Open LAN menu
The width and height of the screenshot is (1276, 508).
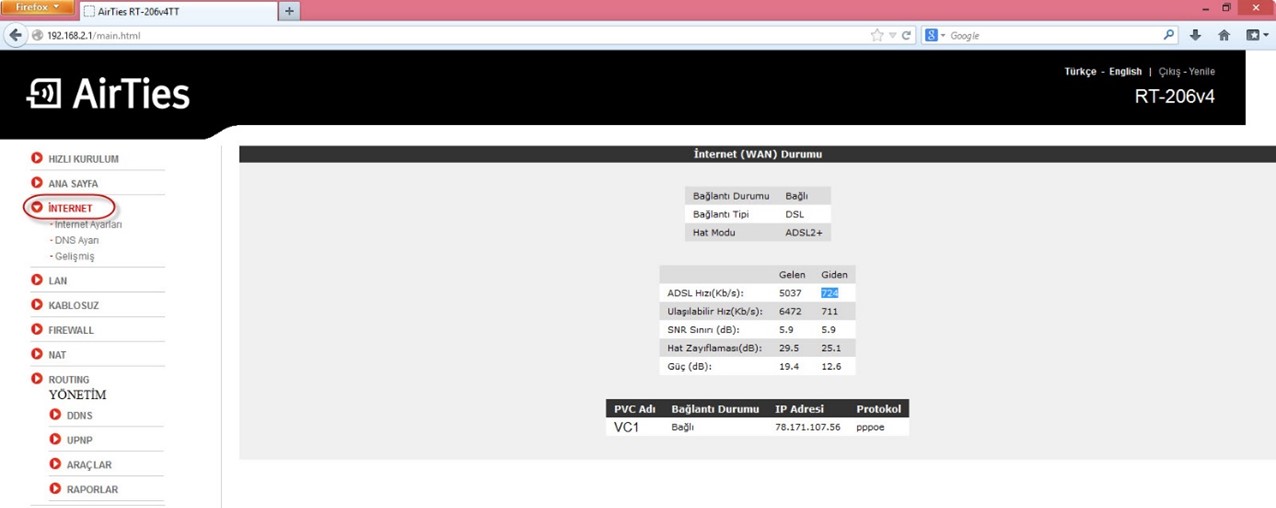57,281
